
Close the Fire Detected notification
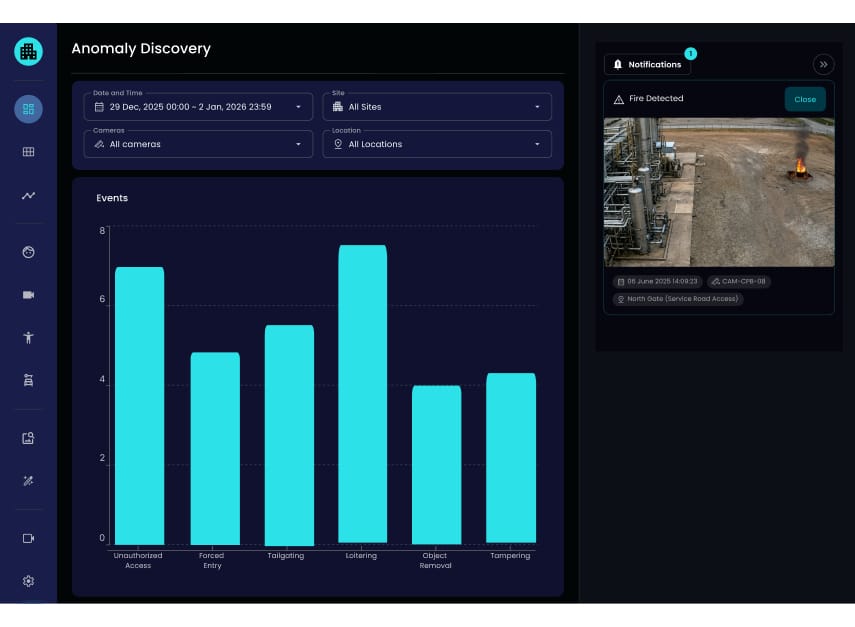coord(805,99)
